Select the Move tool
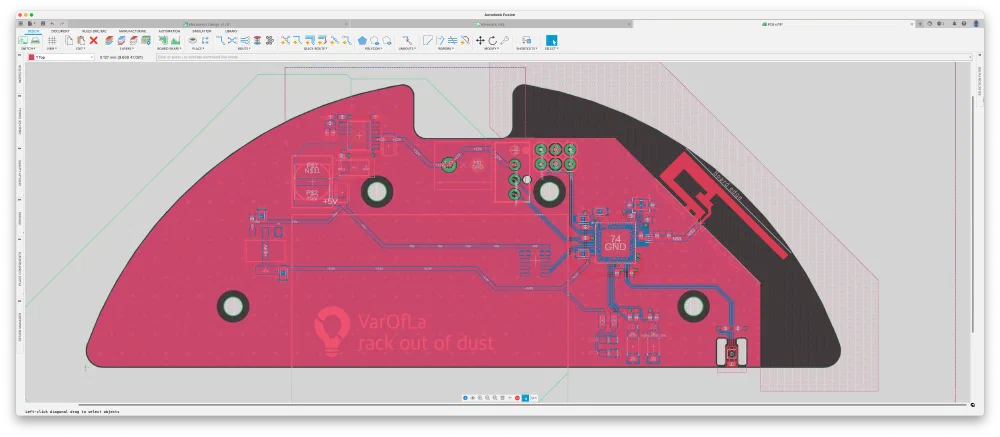Screen dimensions: 1000x437 click(x=480, y=40)
